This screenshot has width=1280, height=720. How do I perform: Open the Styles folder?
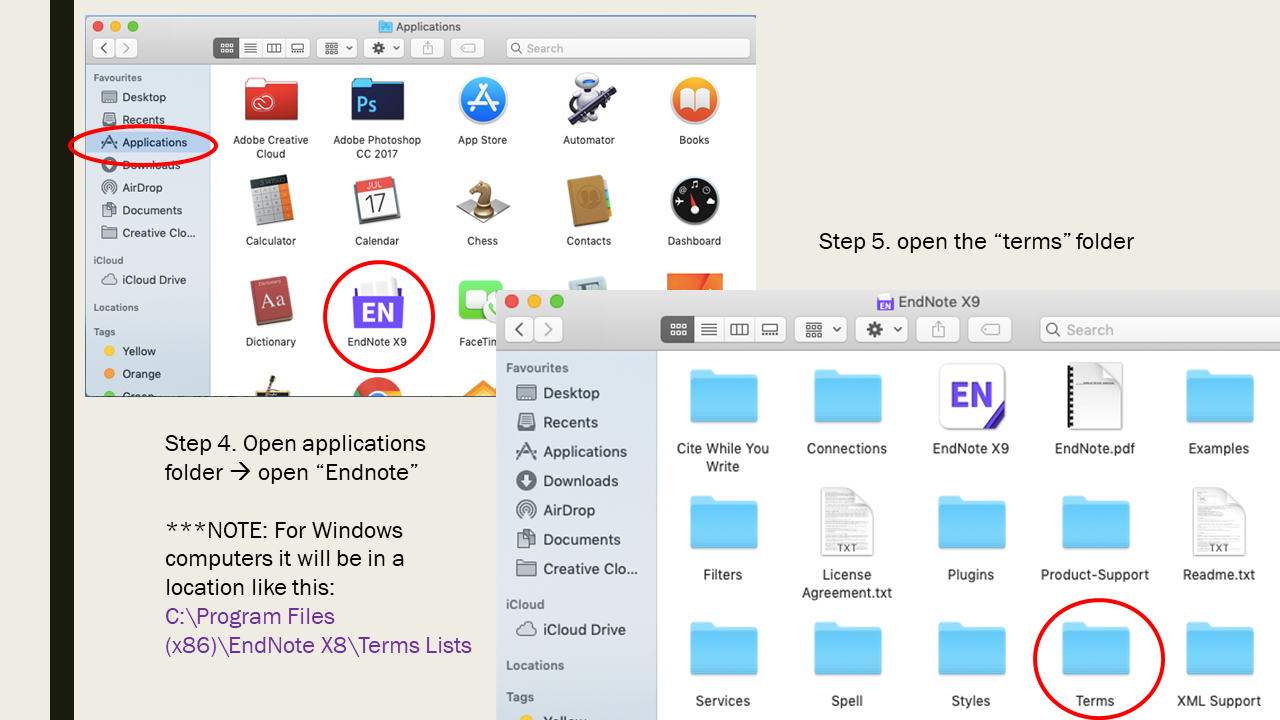coord(971,649)
